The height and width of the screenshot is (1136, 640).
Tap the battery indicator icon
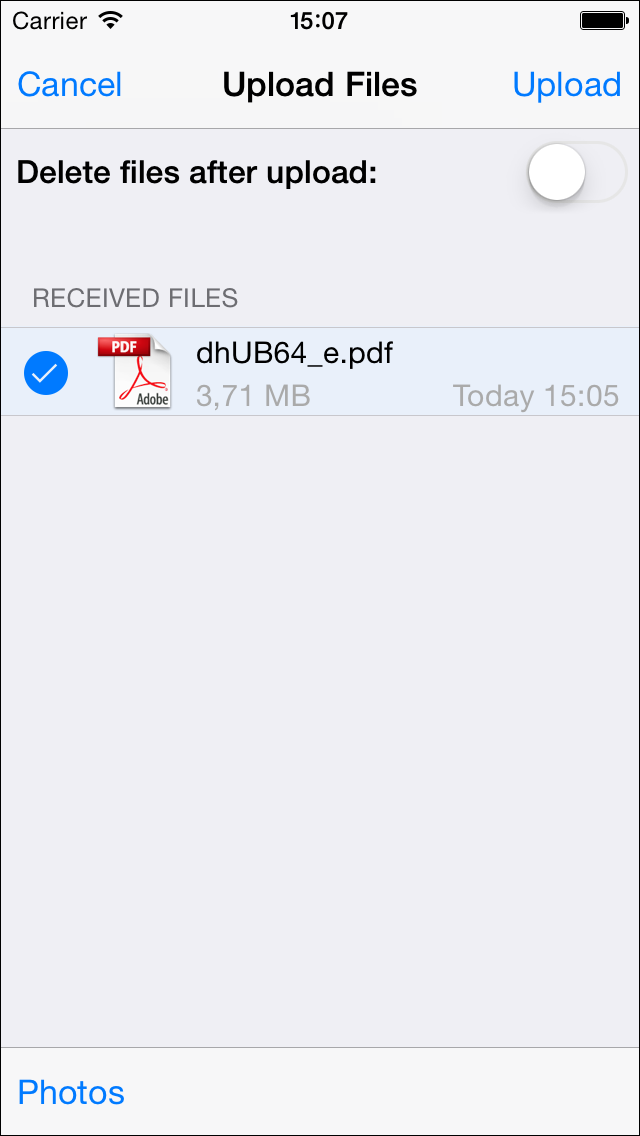604,20
